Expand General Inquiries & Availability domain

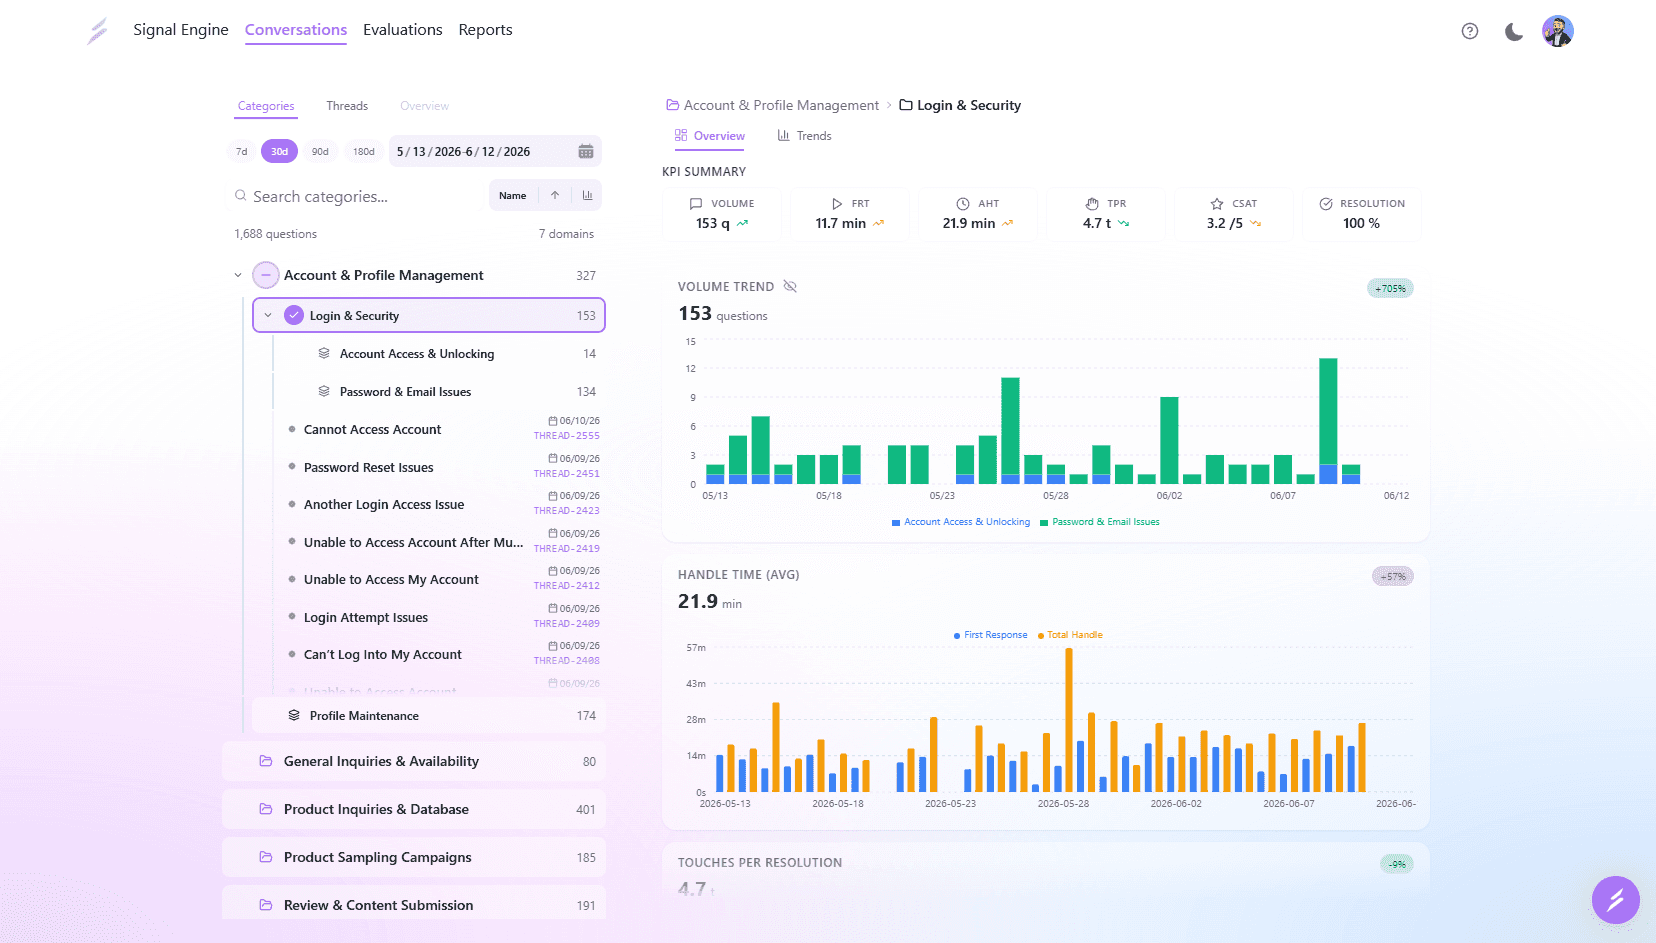pyautogui.click(x=414, y=761)
